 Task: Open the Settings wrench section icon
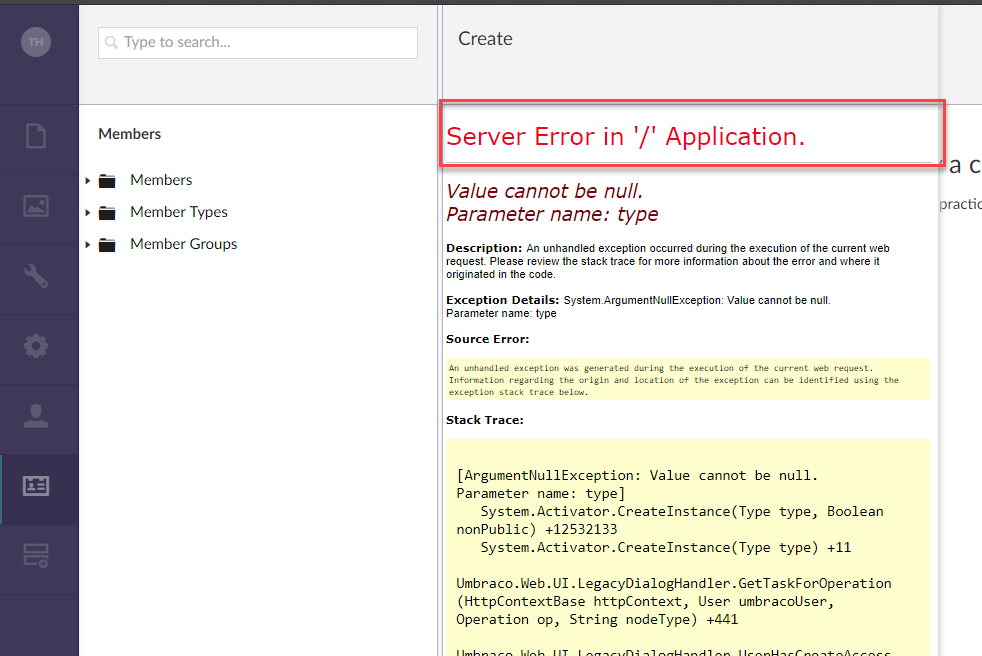36,276
